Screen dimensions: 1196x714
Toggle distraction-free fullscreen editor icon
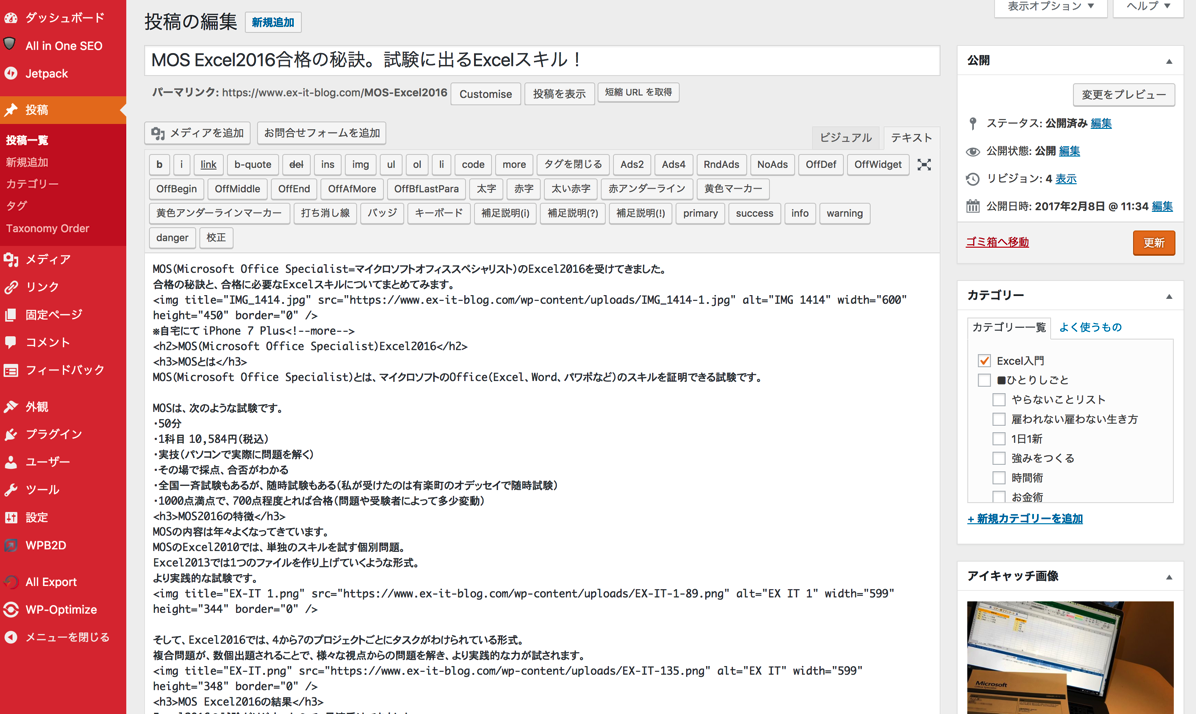tap(924, 164)
